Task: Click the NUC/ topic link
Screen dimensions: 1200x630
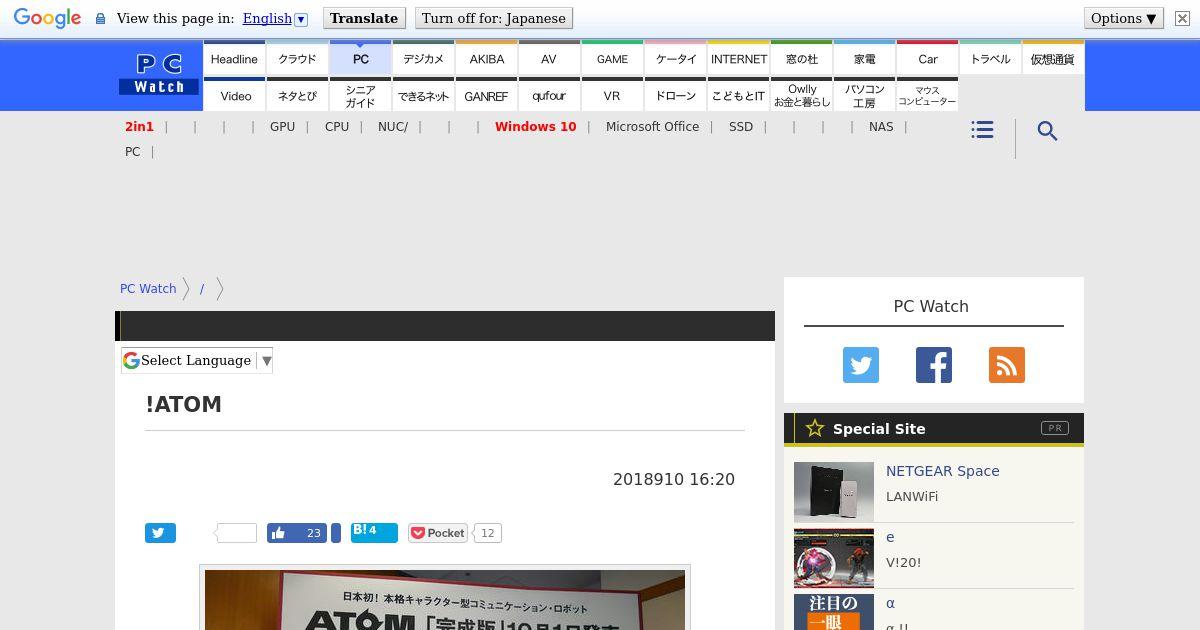Action: coord(393,126)
